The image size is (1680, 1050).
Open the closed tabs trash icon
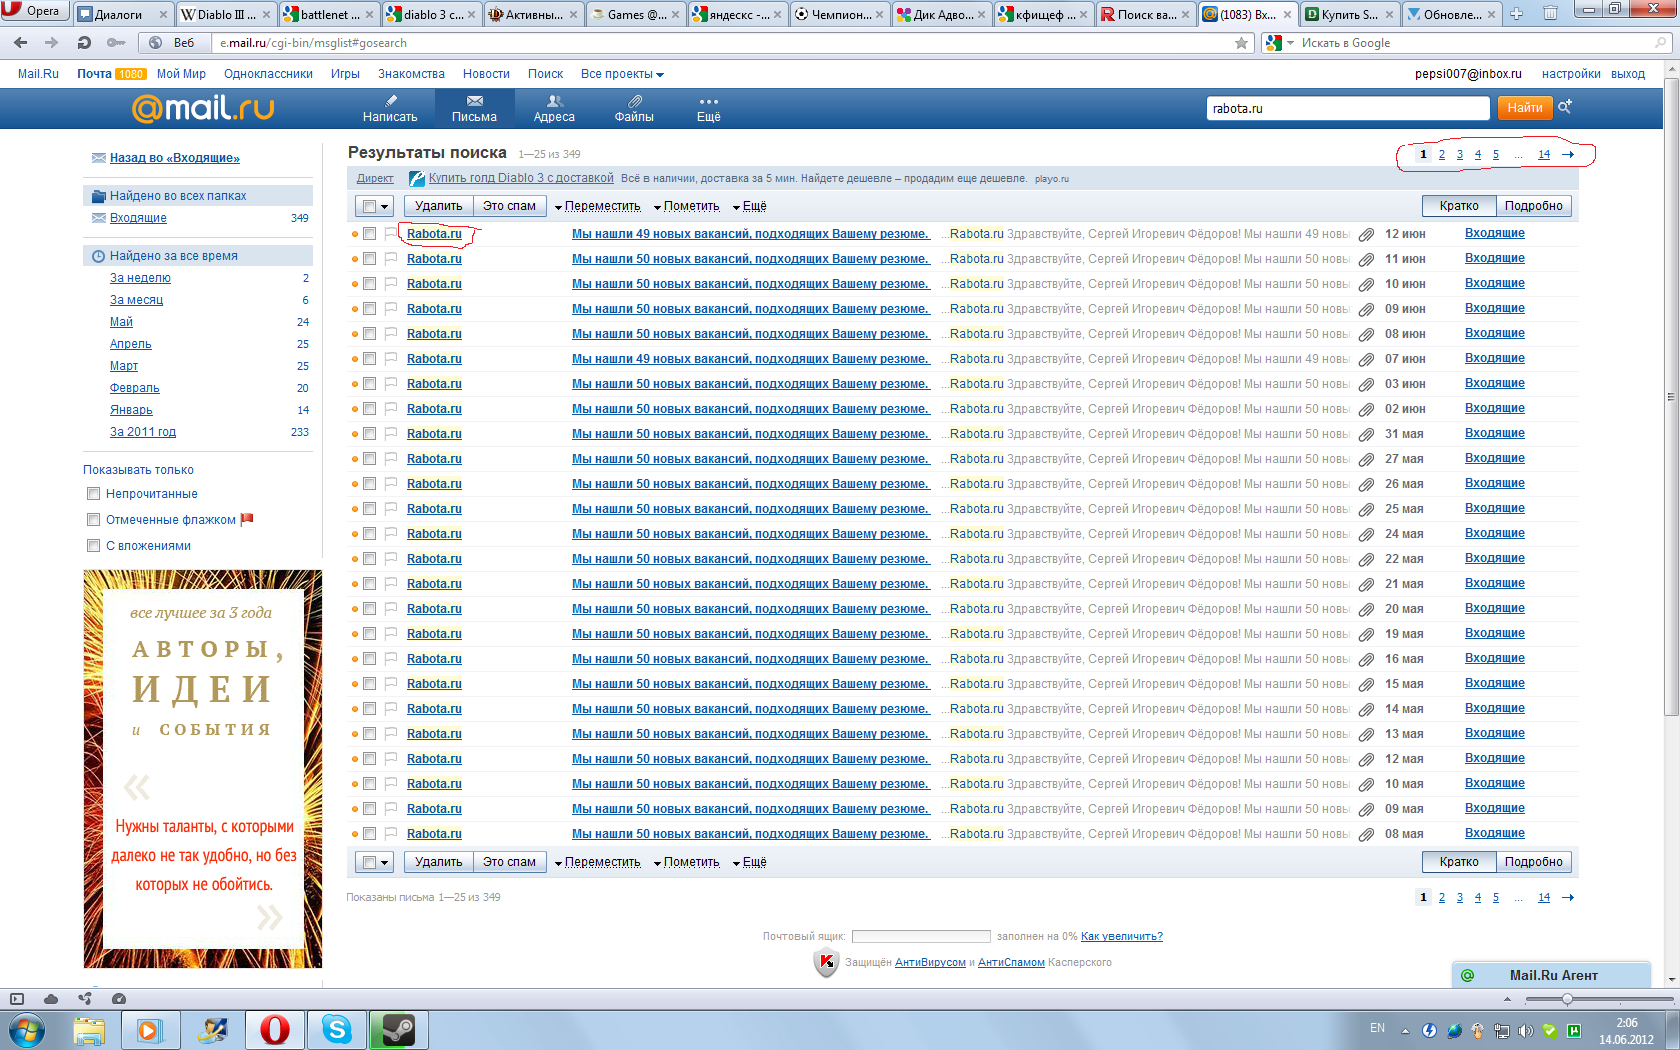[x=1550, y=14]
